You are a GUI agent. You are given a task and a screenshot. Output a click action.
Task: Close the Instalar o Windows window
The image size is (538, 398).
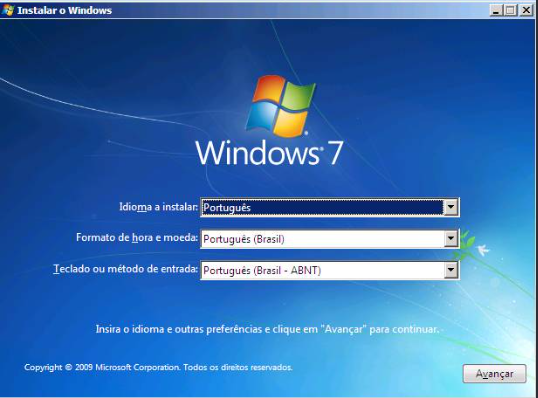(x=526, y=10)
